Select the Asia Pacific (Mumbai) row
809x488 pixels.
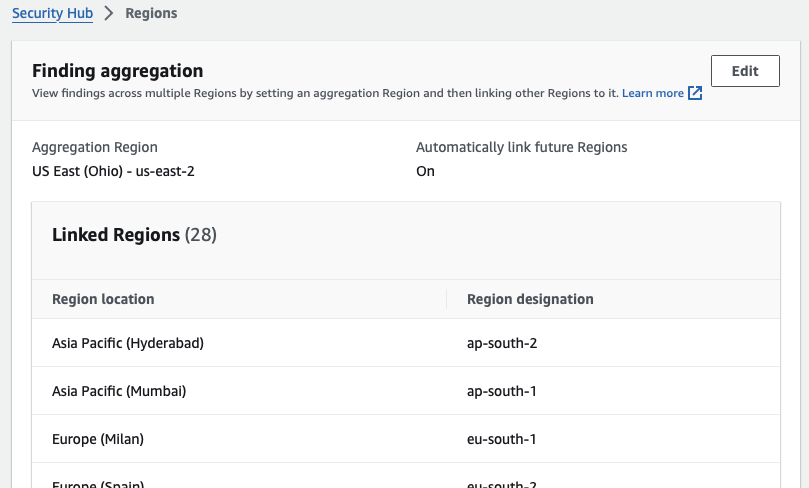(119, 391)
